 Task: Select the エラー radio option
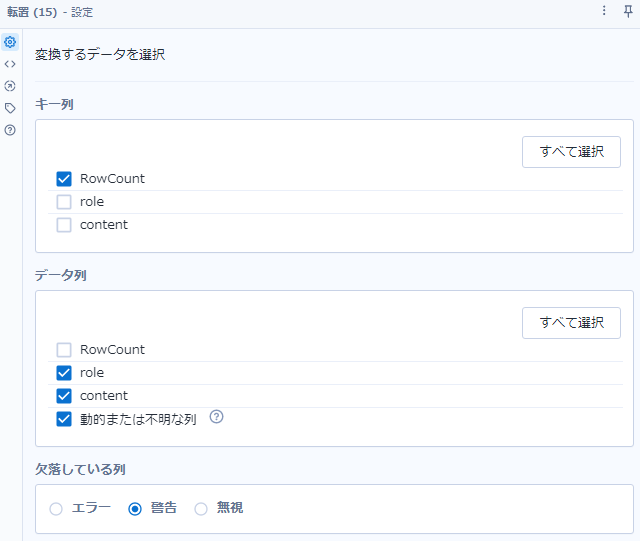[x=56, y=509]
